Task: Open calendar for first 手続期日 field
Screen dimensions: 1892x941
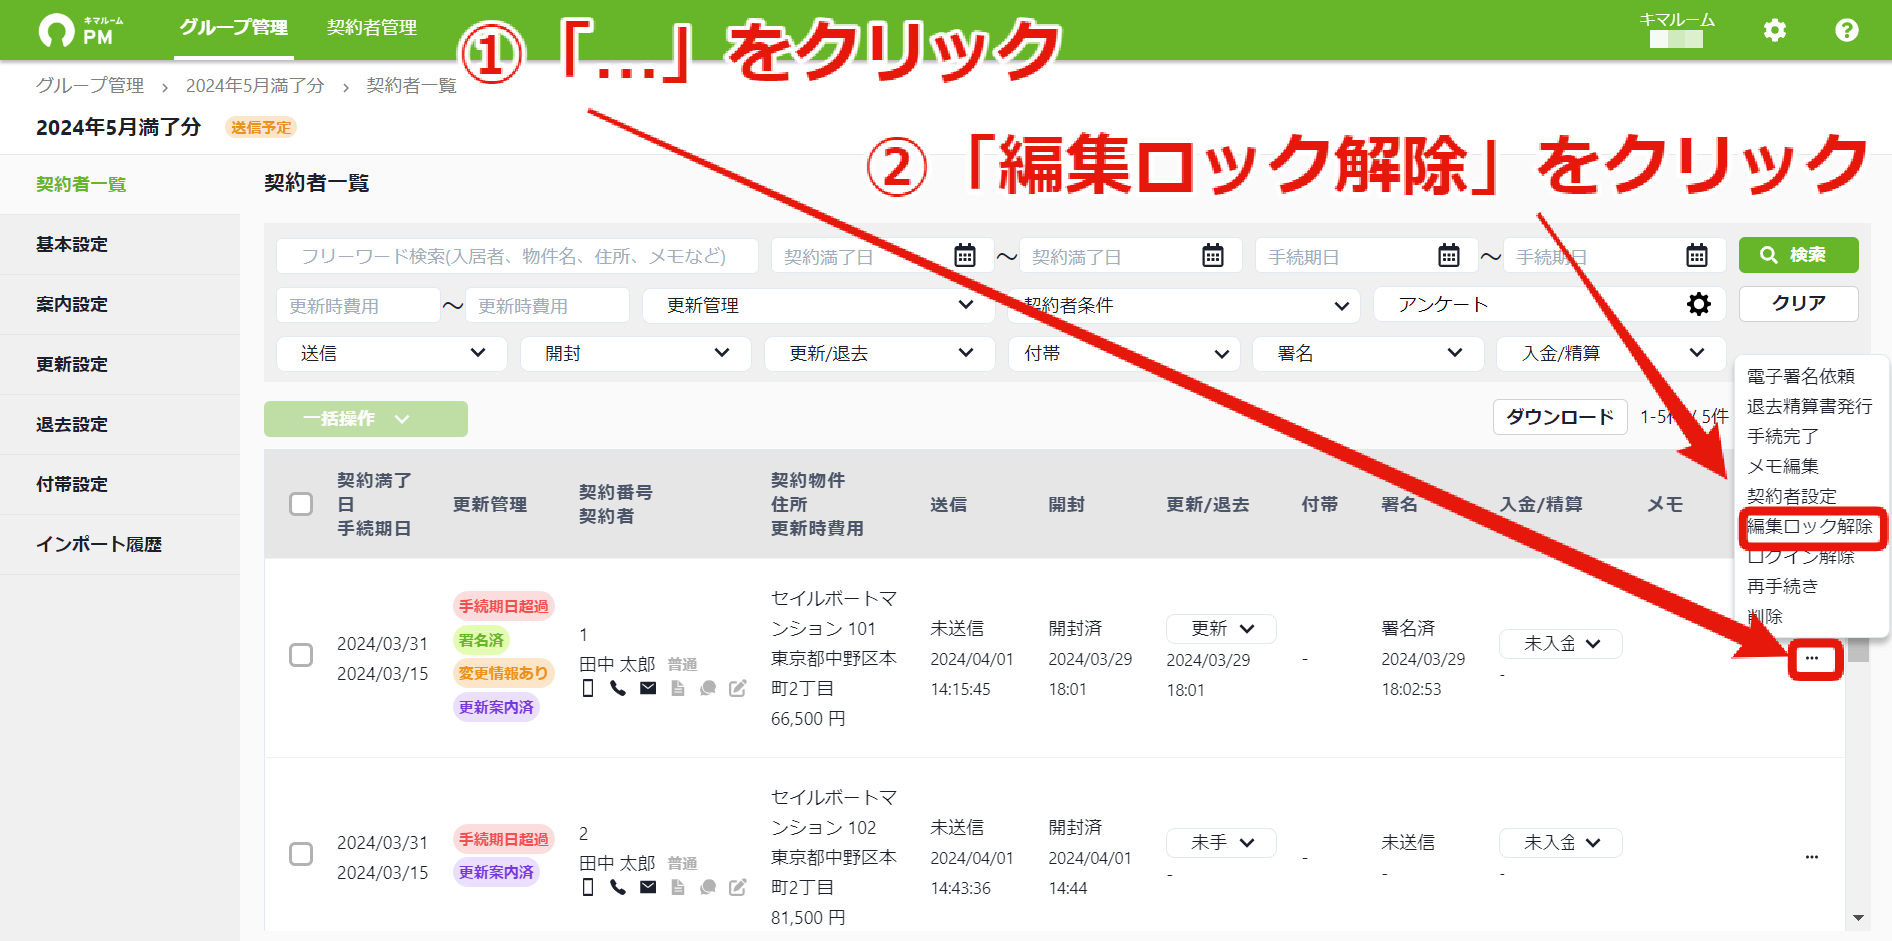Action: tap(1449, 255)
